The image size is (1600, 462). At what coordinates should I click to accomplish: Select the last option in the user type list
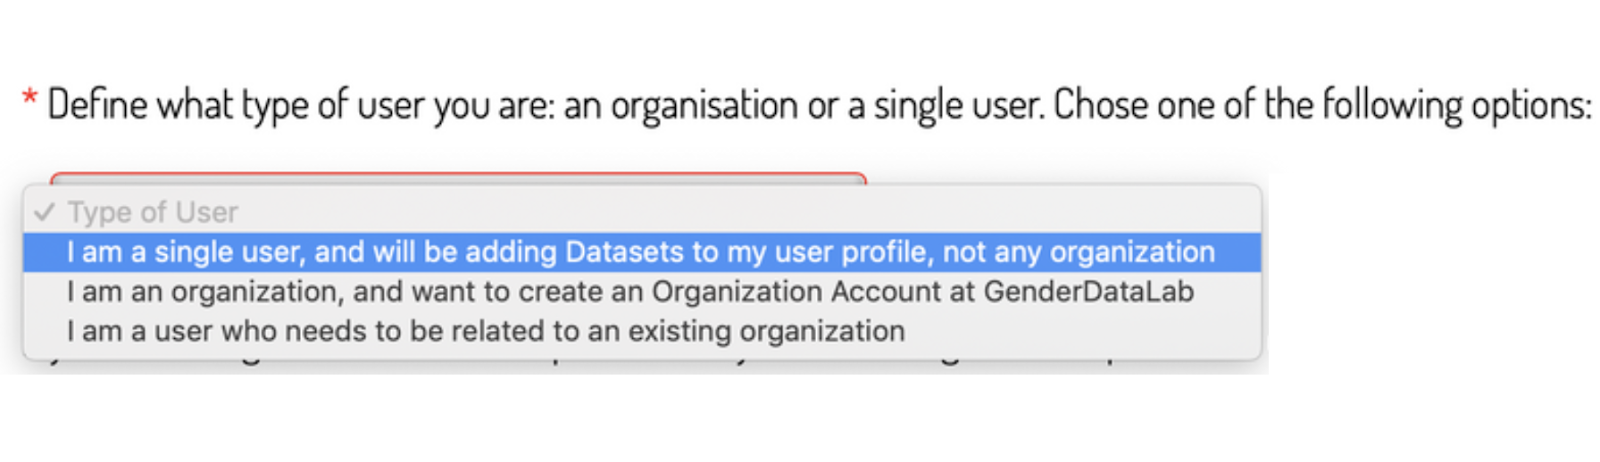click(x=486, y=331)
